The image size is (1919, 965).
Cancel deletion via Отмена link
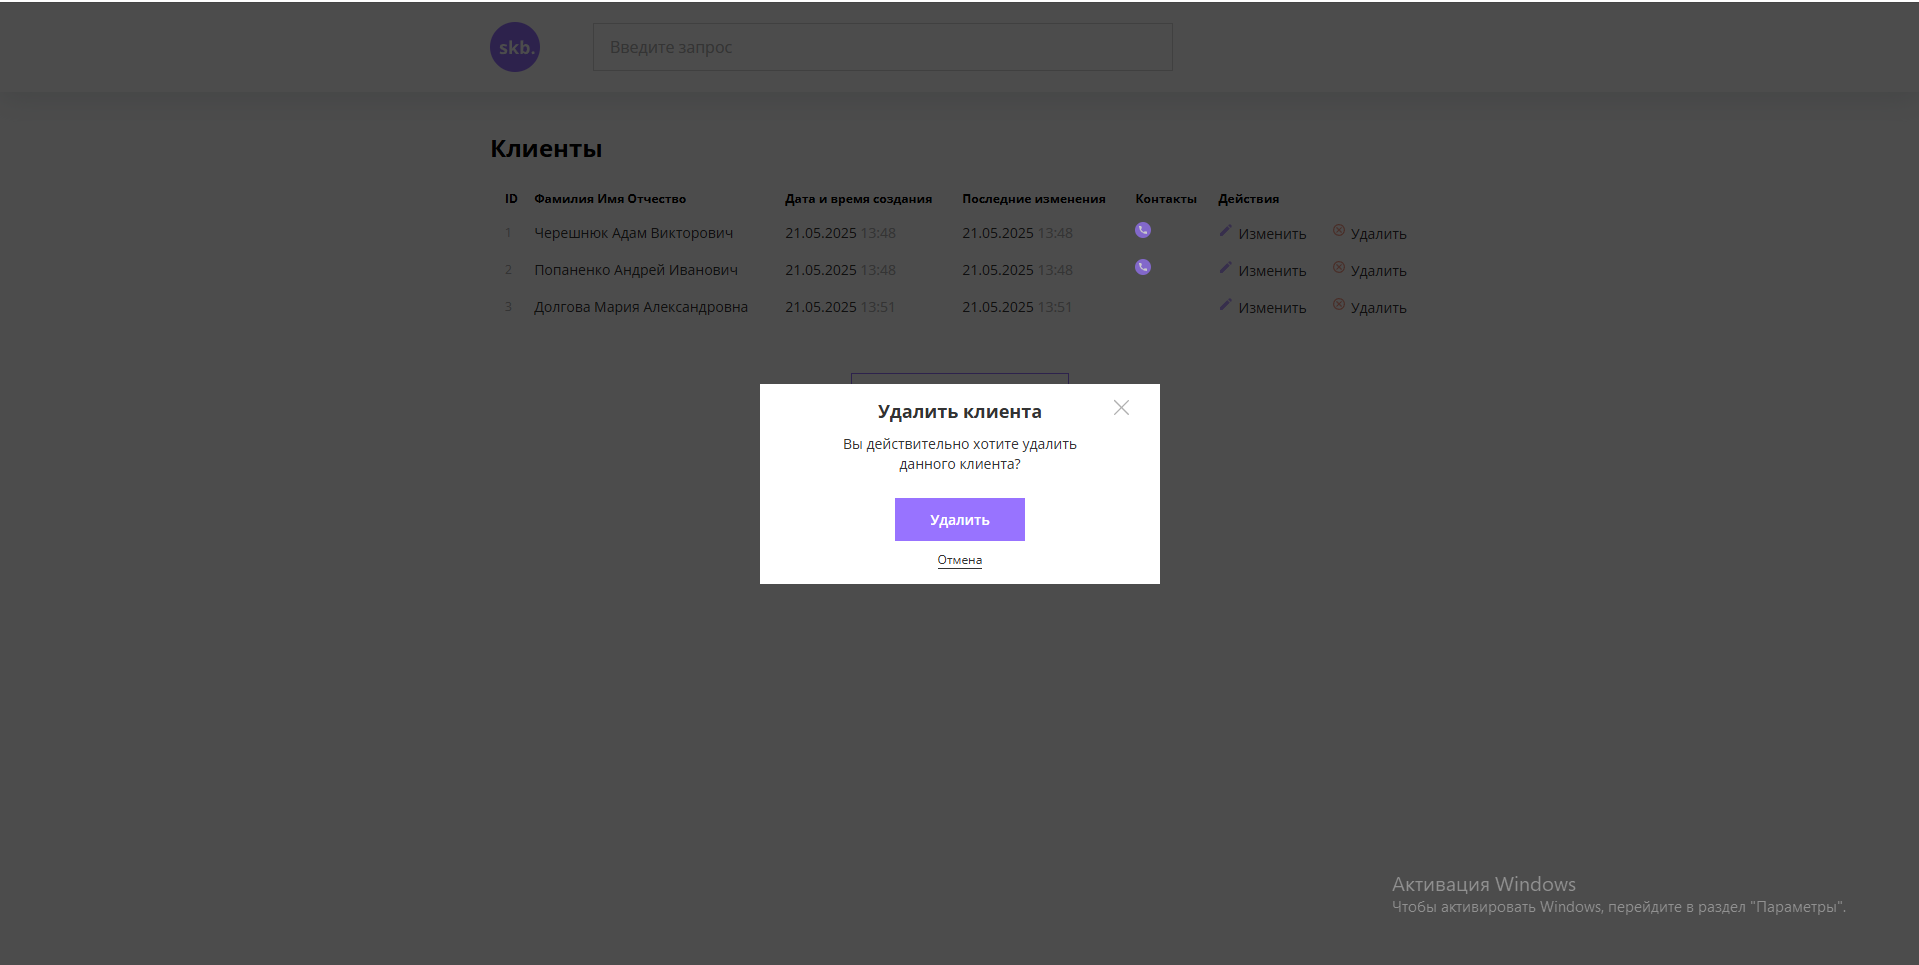(959, 560)
